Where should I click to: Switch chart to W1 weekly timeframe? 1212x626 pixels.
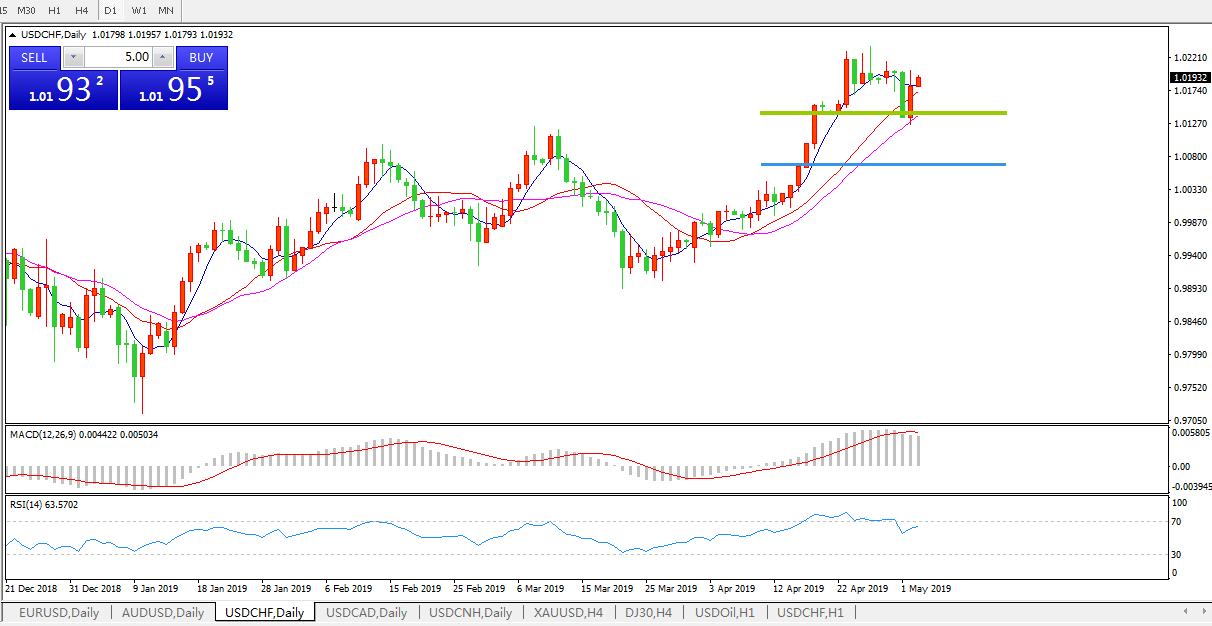[139, 10]
